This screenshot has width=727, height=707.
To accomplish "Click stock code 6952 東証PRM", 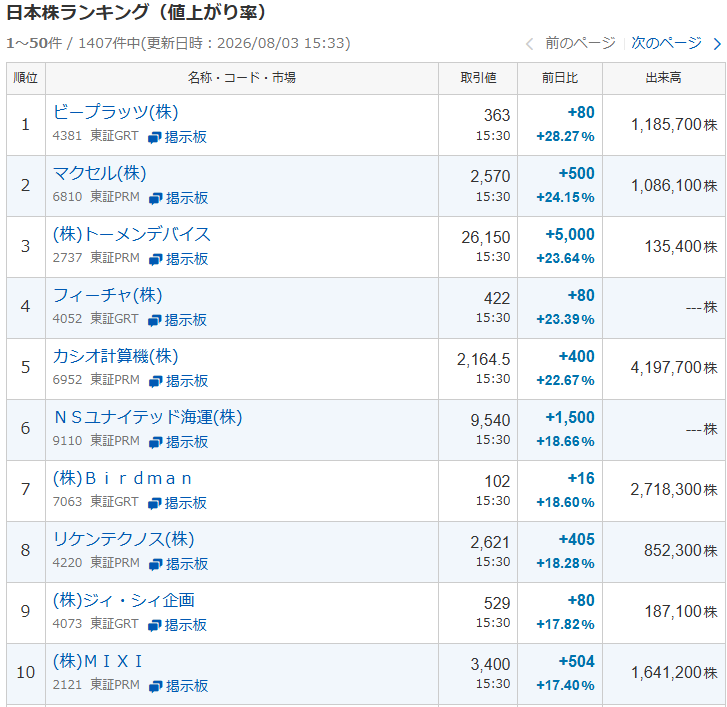I will pyautogui.click(x=96, y=380).
